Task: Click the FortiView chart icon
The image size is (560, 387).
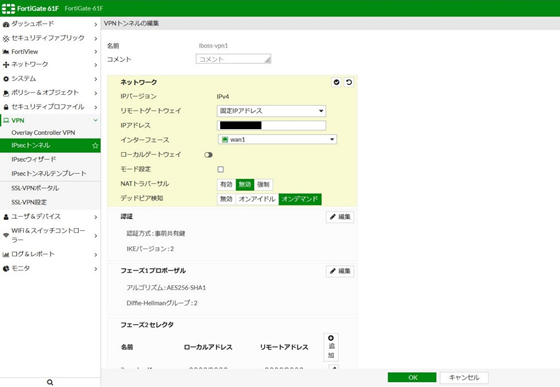Action: (6, 52)
